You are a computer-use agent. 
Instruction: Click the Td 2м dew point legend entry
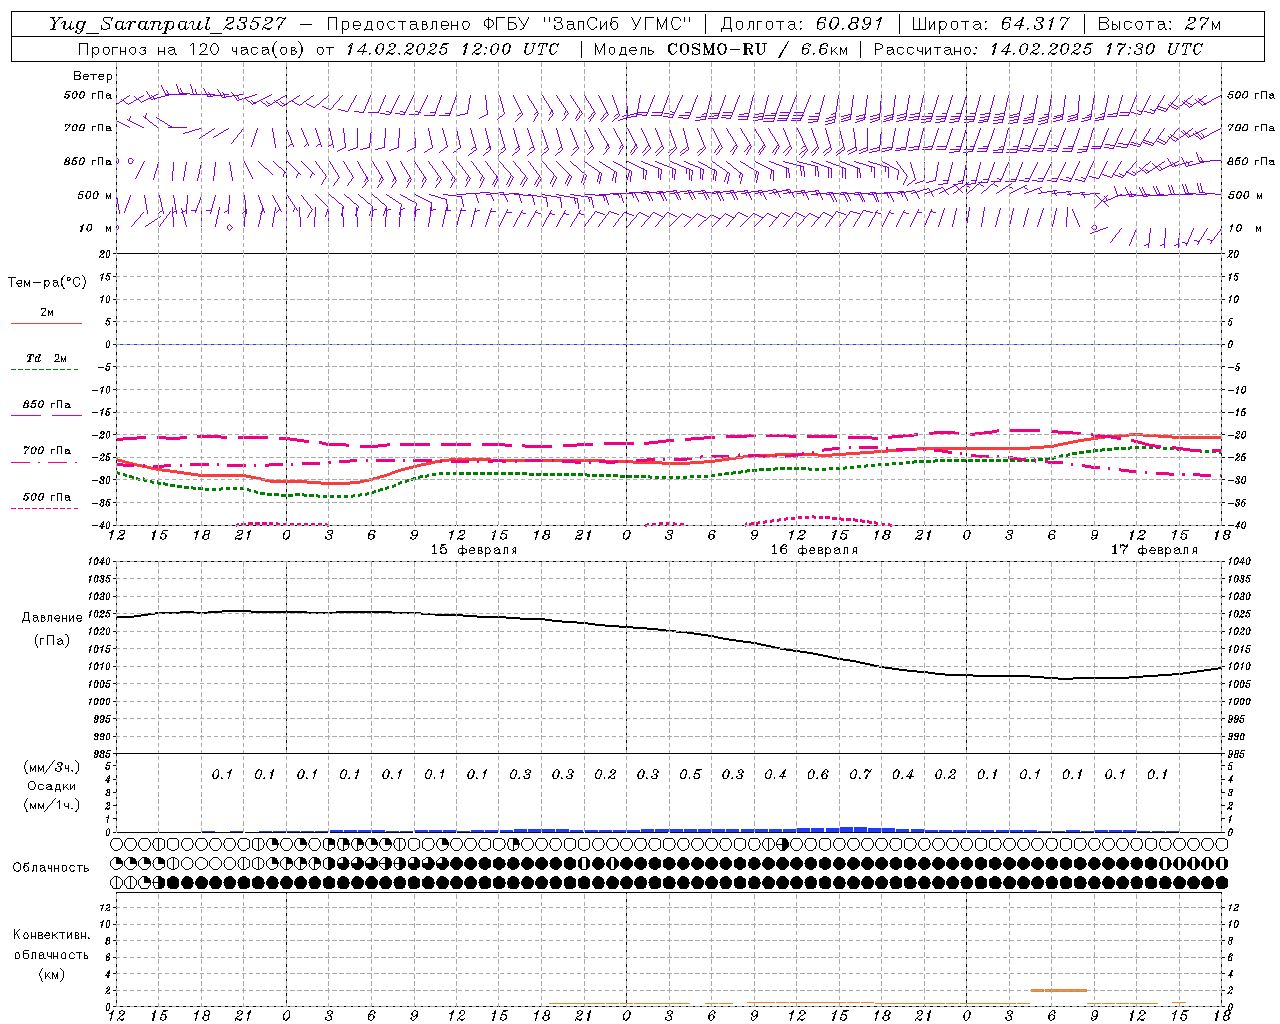click(x=46, y=358)
